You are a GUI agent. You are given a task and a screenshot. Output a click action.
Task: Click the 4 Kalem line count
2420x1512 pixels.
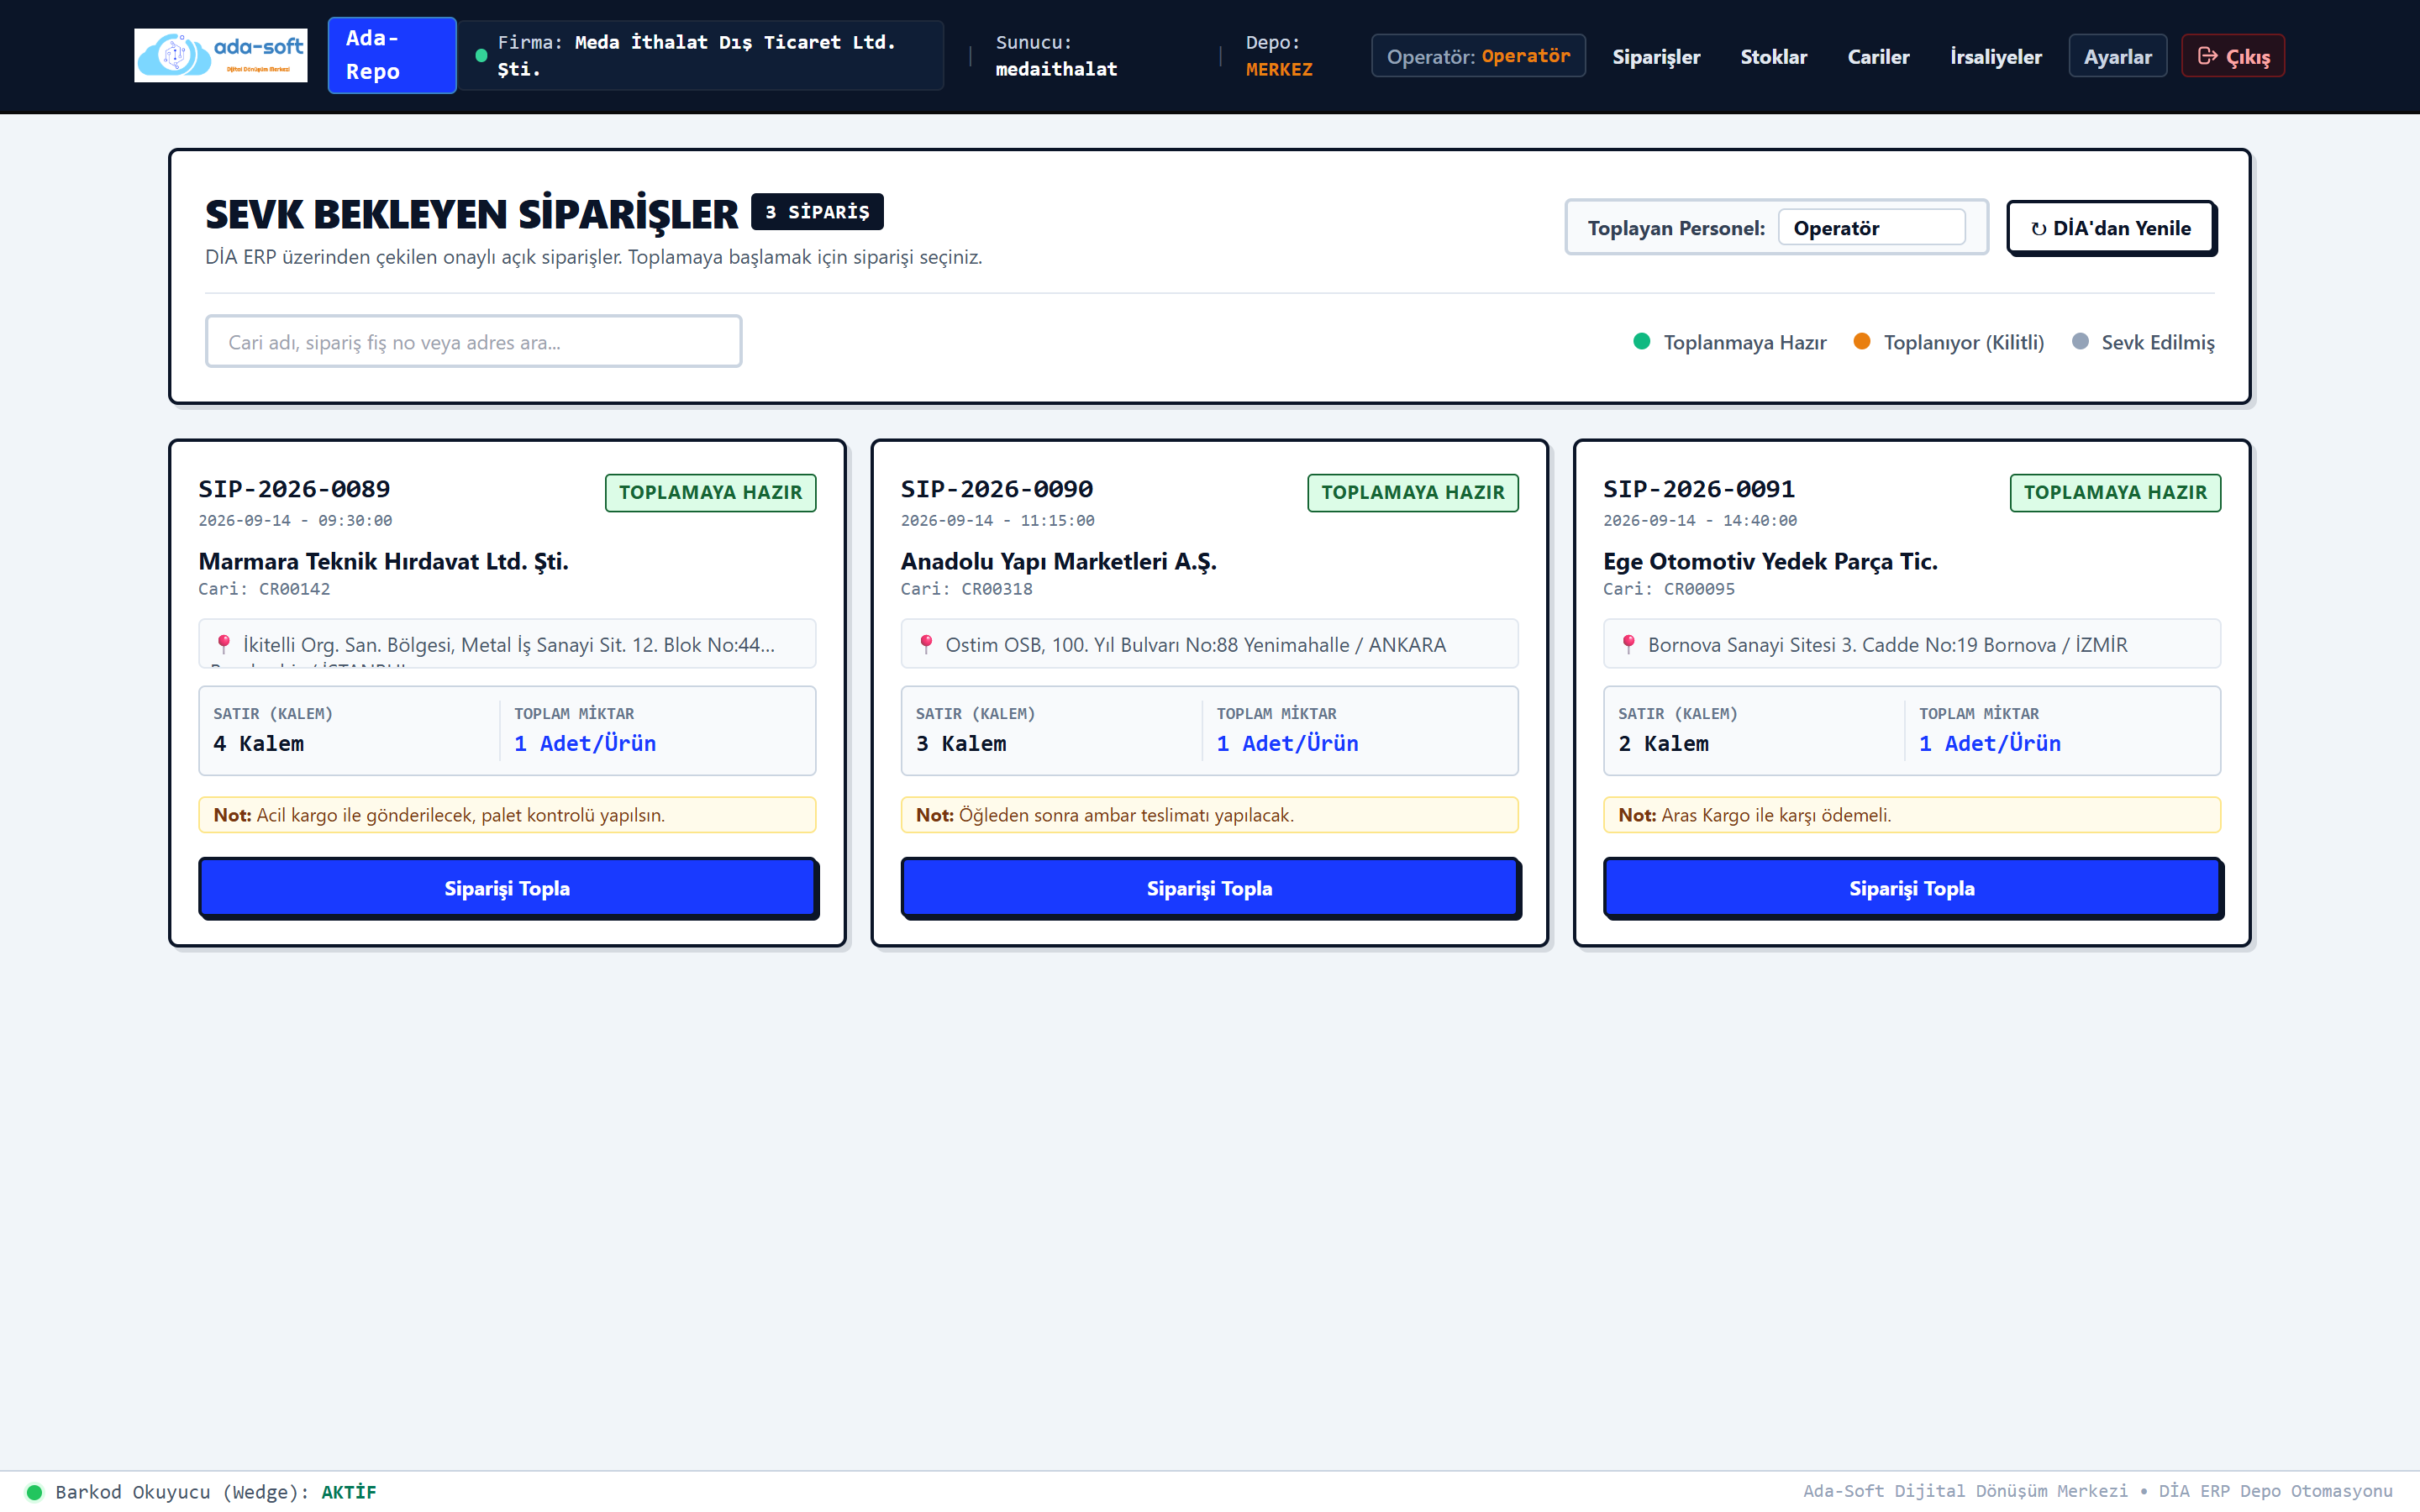258,743
